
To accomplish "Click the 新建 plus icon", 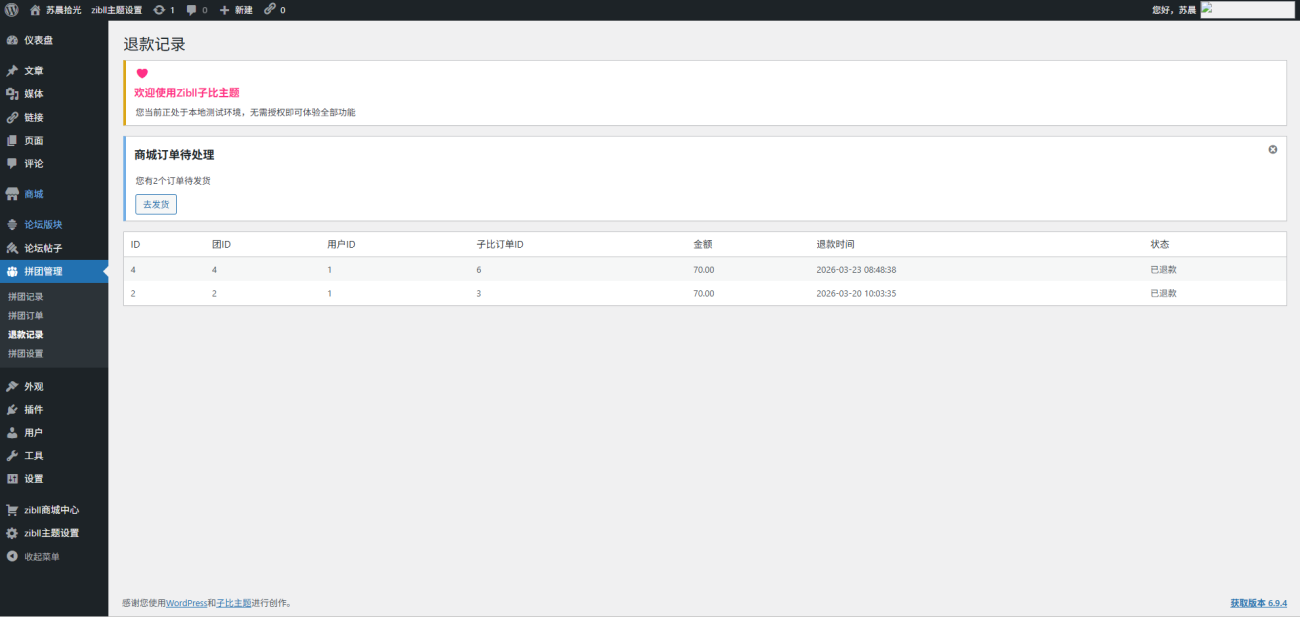I will (x=225, y=10).
